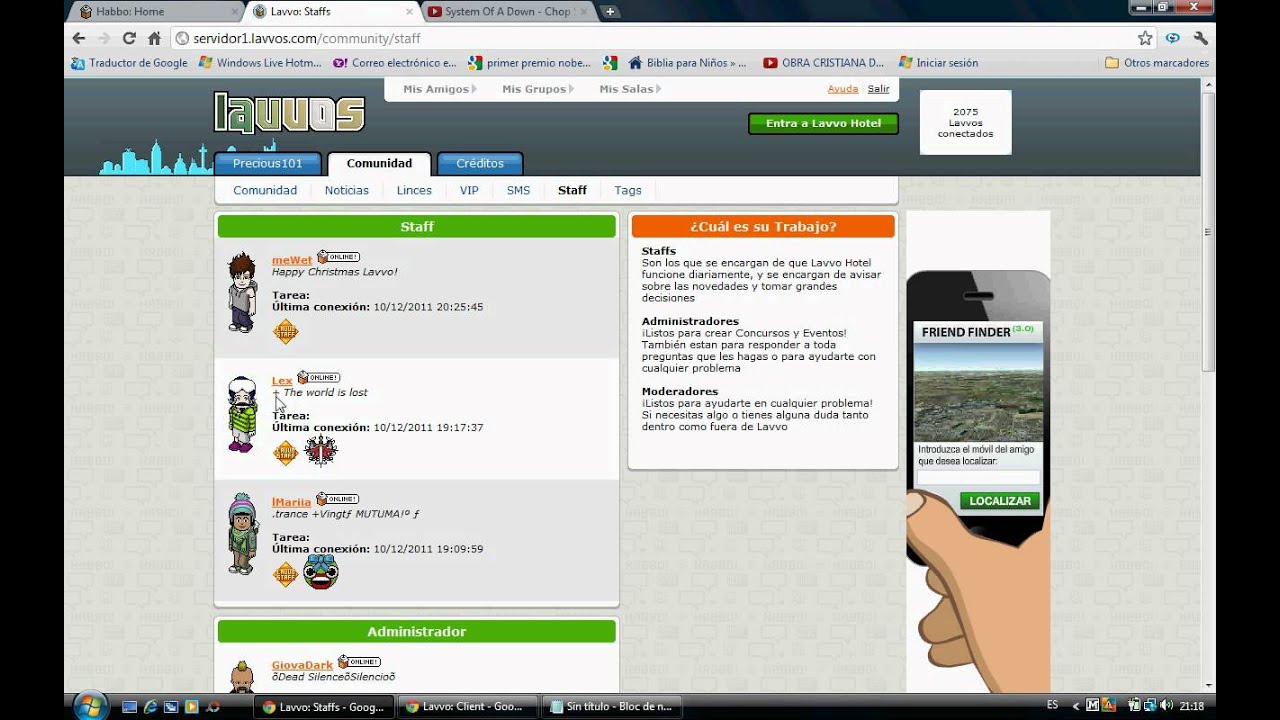Viewport: 1280px width, 720px height.
Task: Open the Precious101 profile tab
Action: 267,164
